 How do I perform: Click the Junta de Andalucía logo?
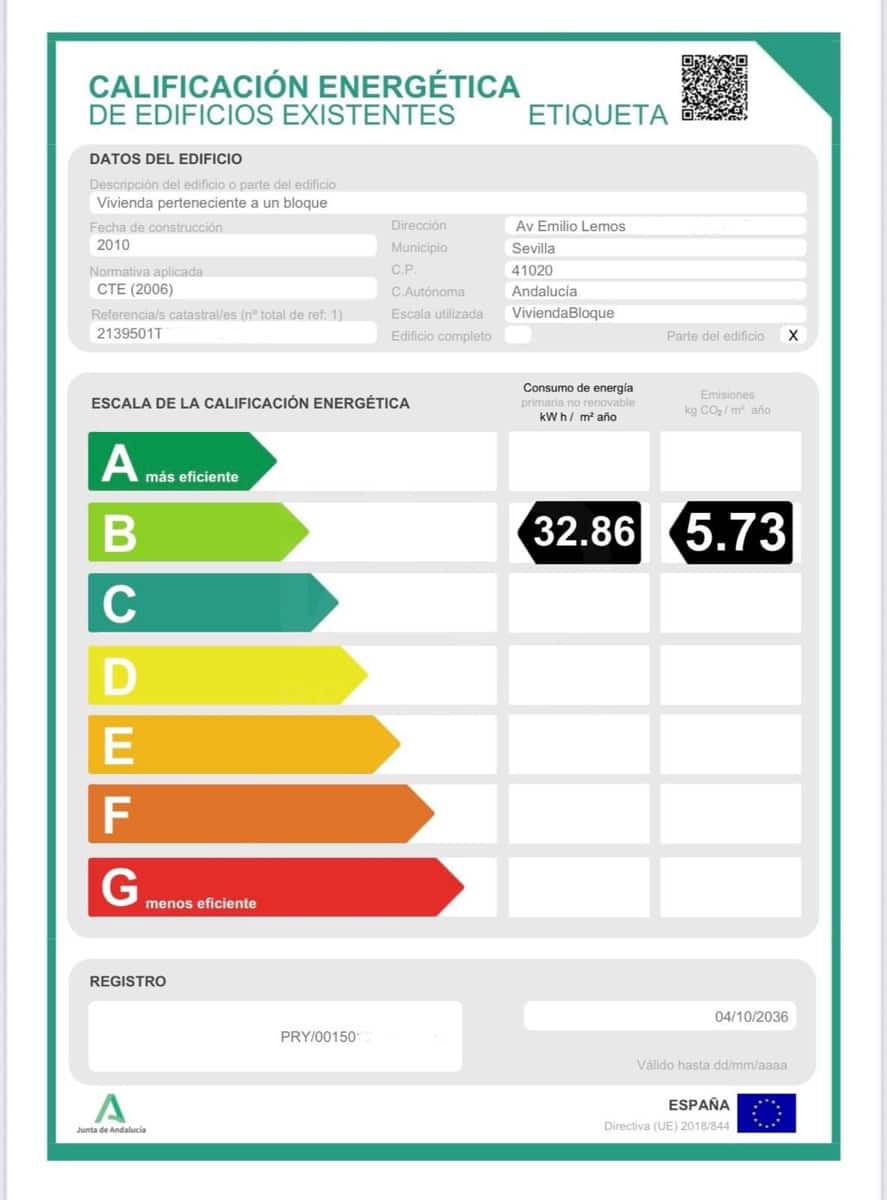tap(111, 1113)
